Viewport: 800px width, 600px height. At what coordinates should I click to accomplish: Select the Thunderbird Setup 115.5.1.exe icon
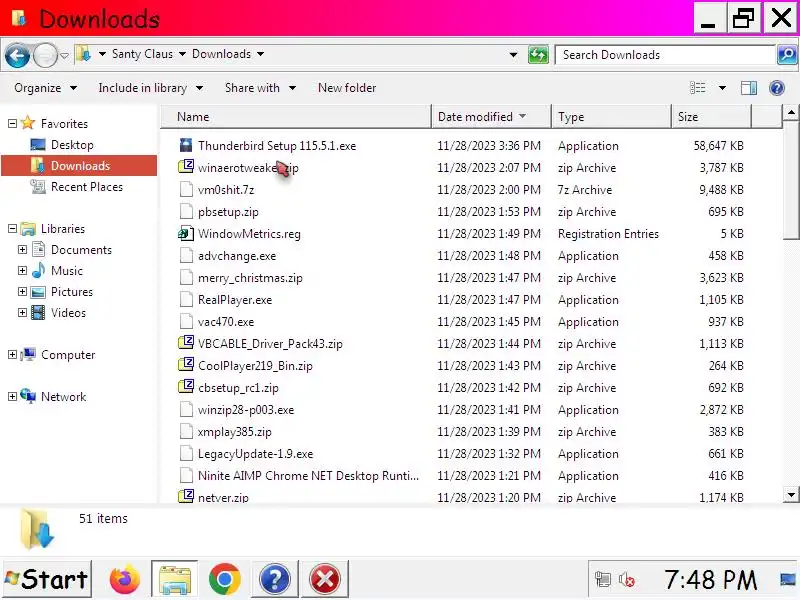pos(186,145)
